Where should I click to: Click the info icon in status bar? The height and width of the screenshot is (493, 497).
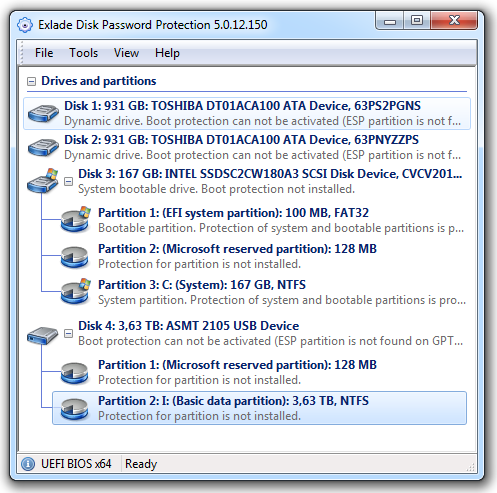28,464
